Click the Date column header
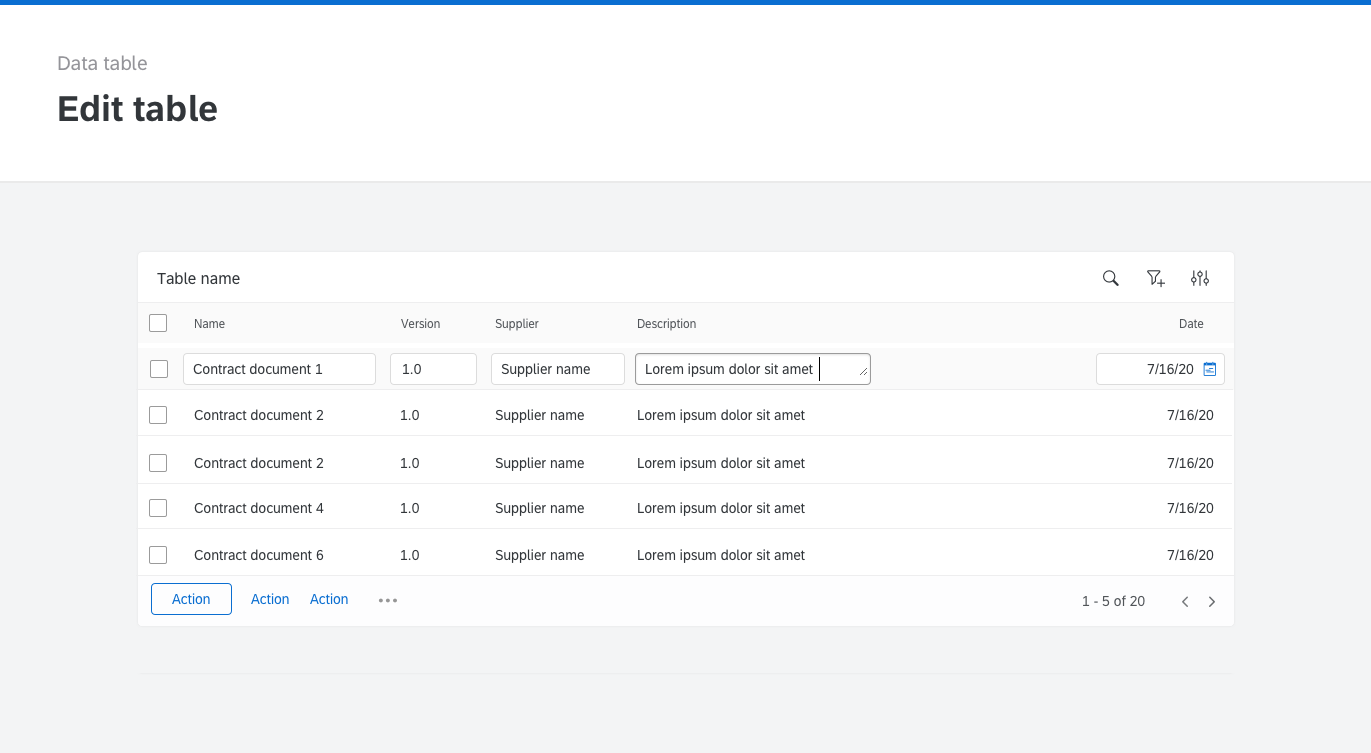Viewport: 1371px width, 753px height. (x=1191, y=324)
